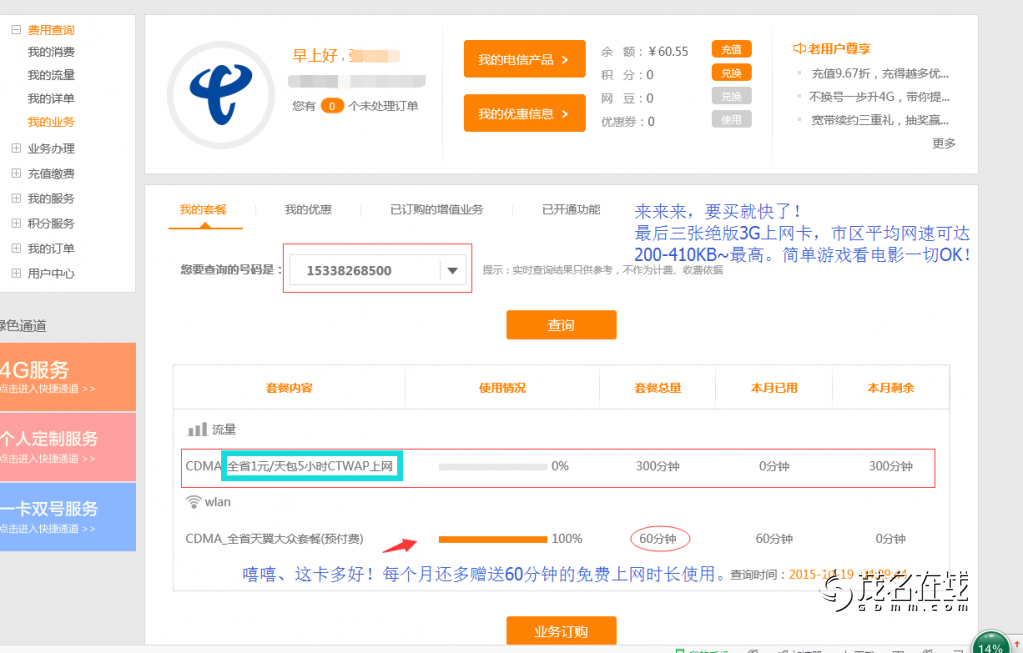Viewport: 1023px width, 653px height.
Task: Click the wlan wifi icon
Action: click(x=193, y=502)
